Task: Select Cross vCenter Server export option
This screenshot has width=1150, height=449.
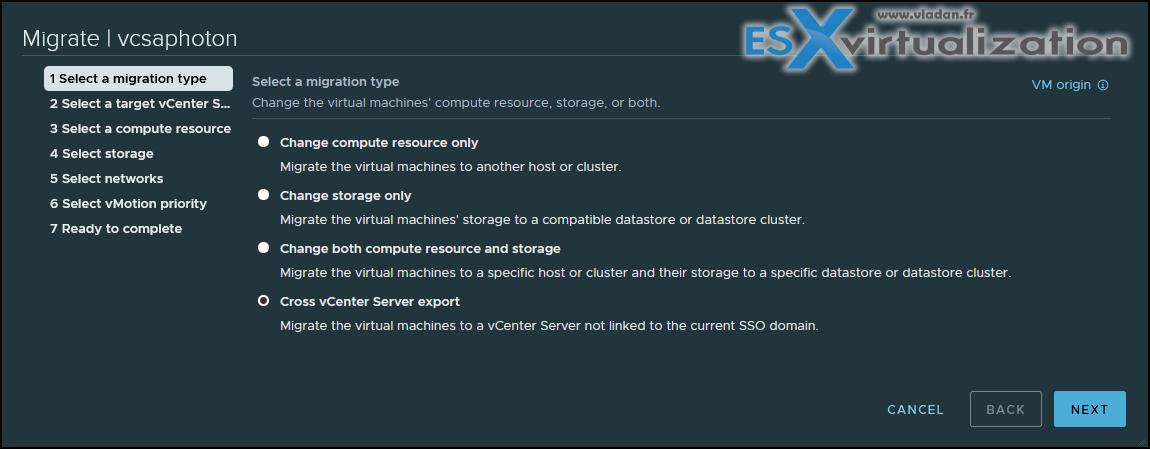Action: click(x=263, y=301)
